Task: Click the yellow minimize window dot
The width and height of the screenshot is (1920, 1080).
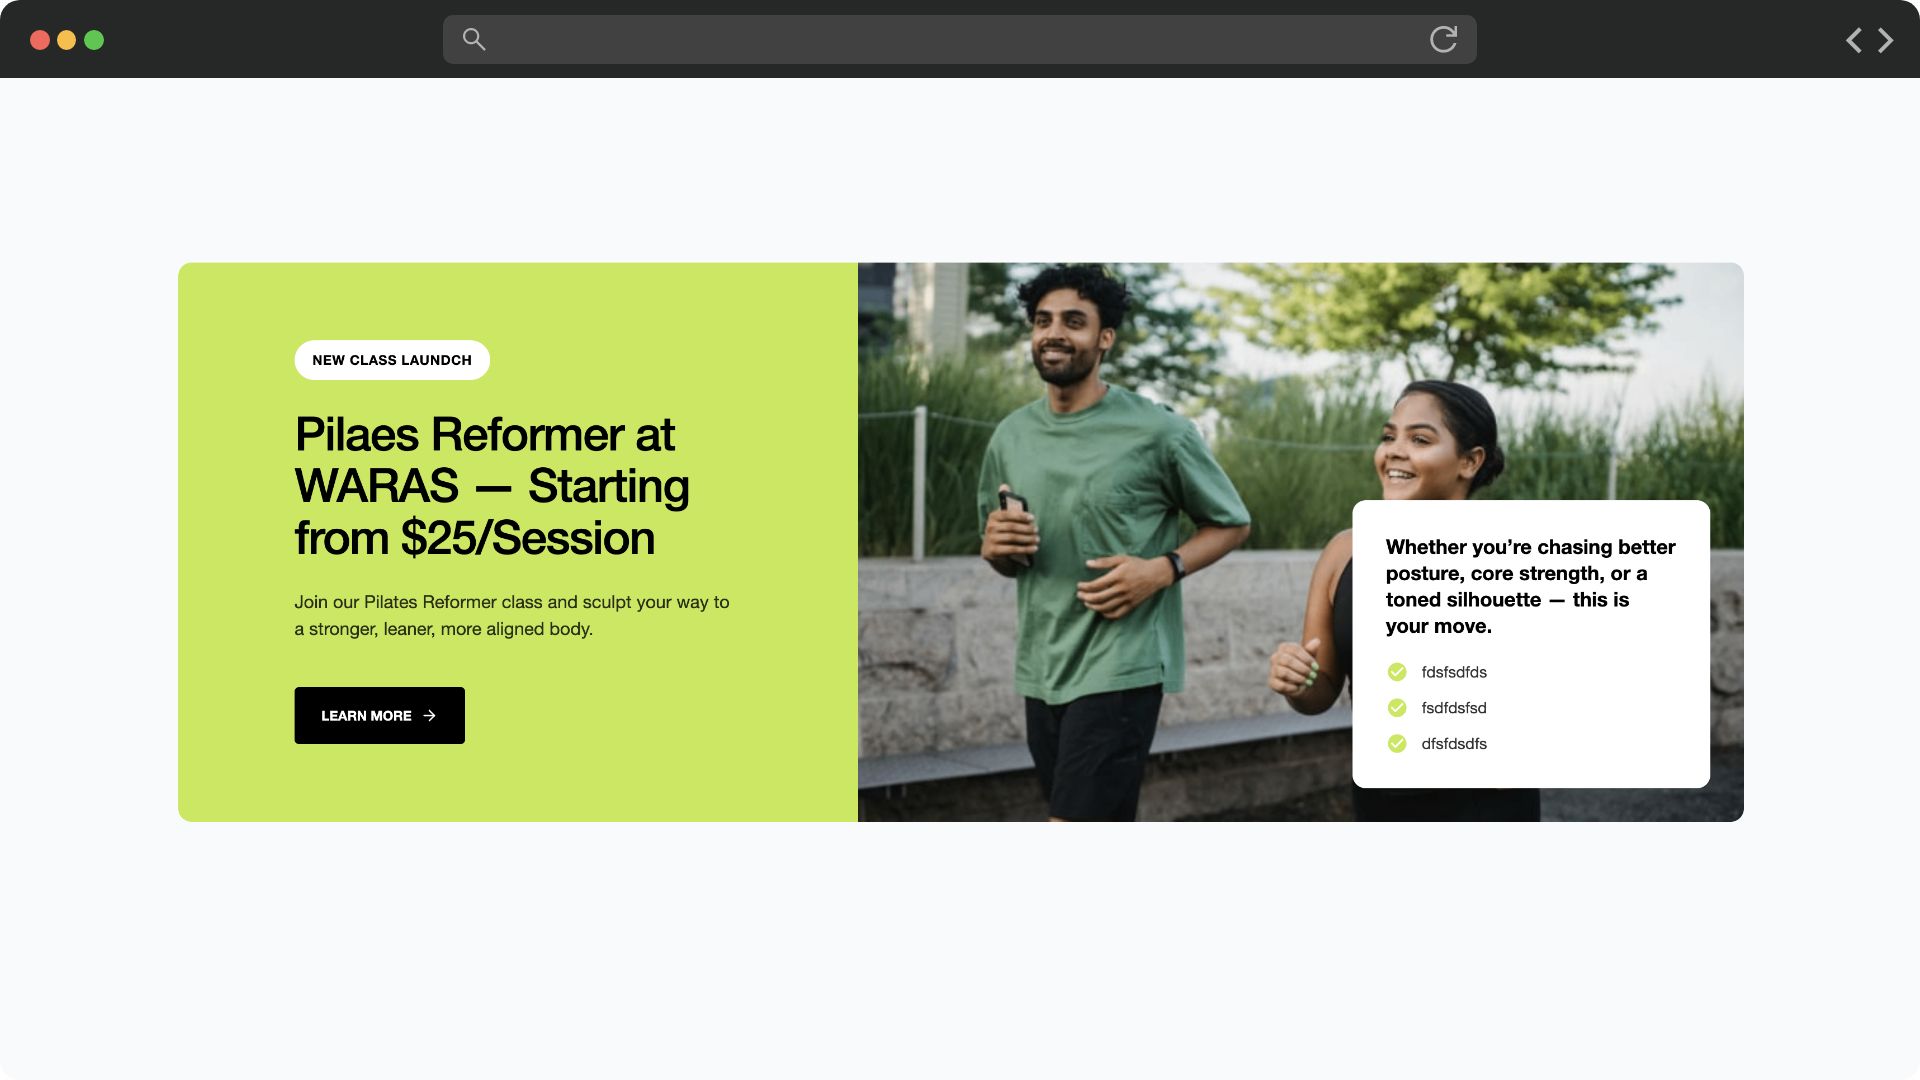Action: 67,40
